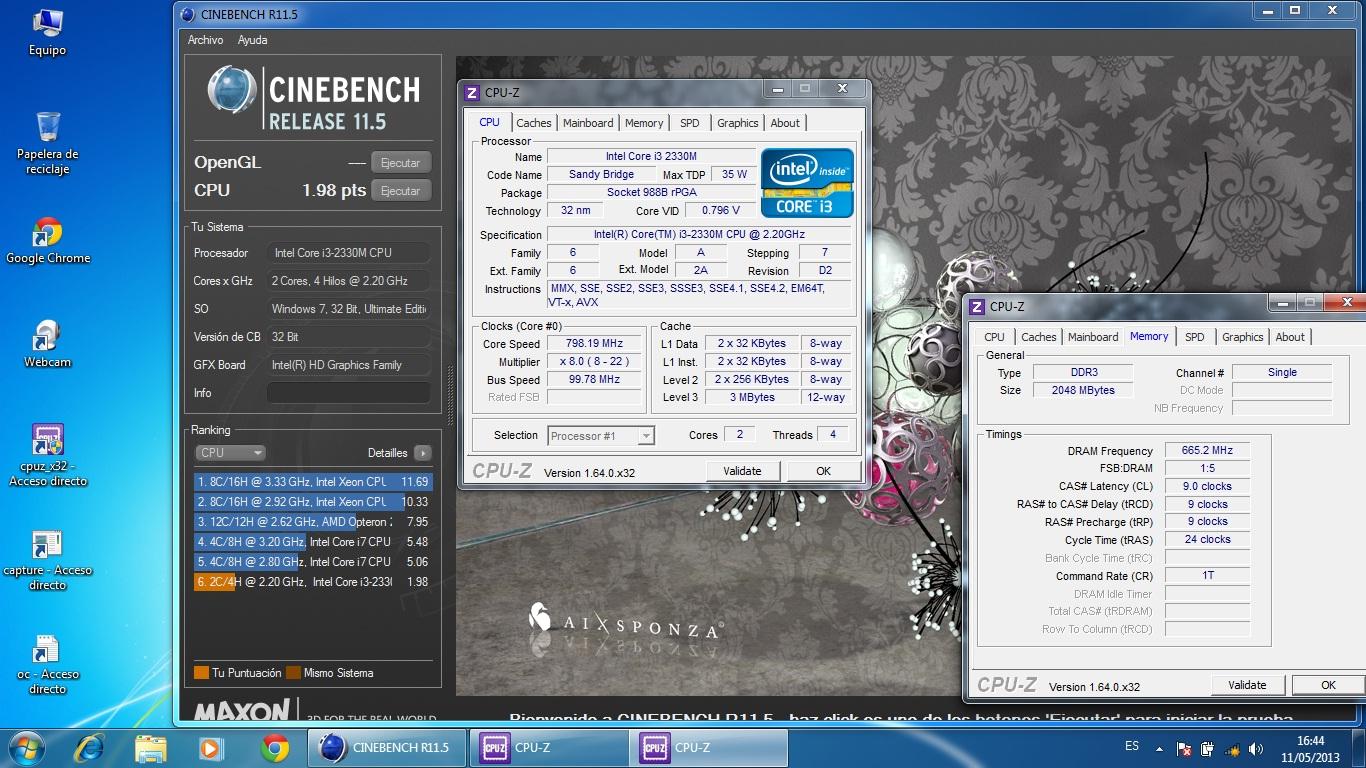Screen dimensions: 1366x768
Task: Click the Name field Intel Core i3 2330M
Action: point(651,157)
